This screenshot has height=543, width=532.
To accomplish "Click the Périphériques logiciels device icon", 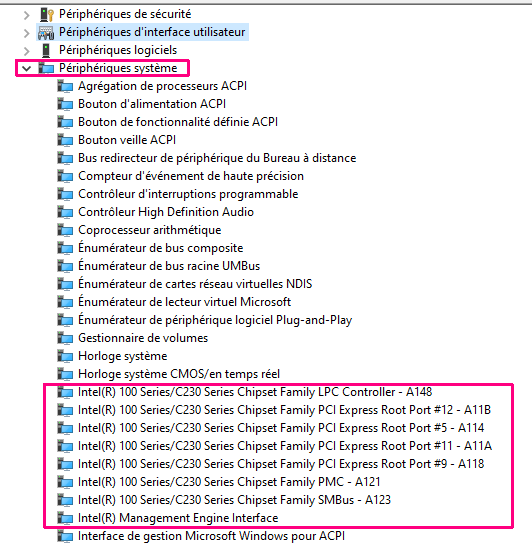I will [x=46, y=50].
